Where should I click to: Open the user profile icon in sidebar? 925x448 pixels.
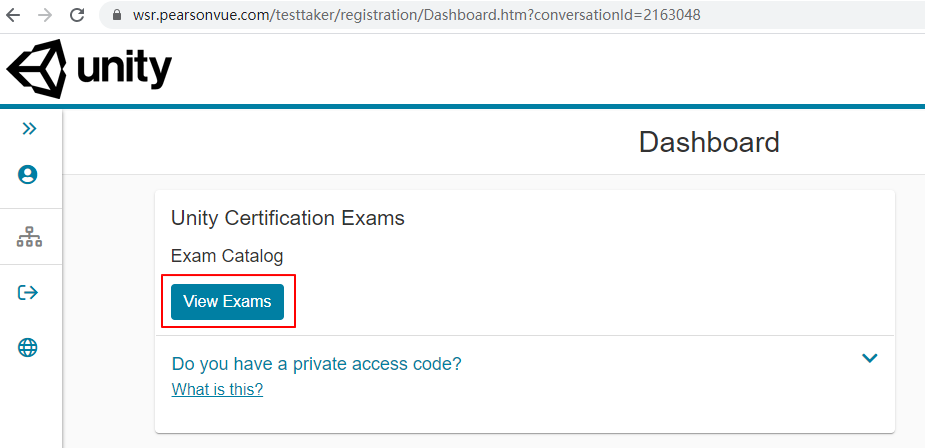pos(28,174)
